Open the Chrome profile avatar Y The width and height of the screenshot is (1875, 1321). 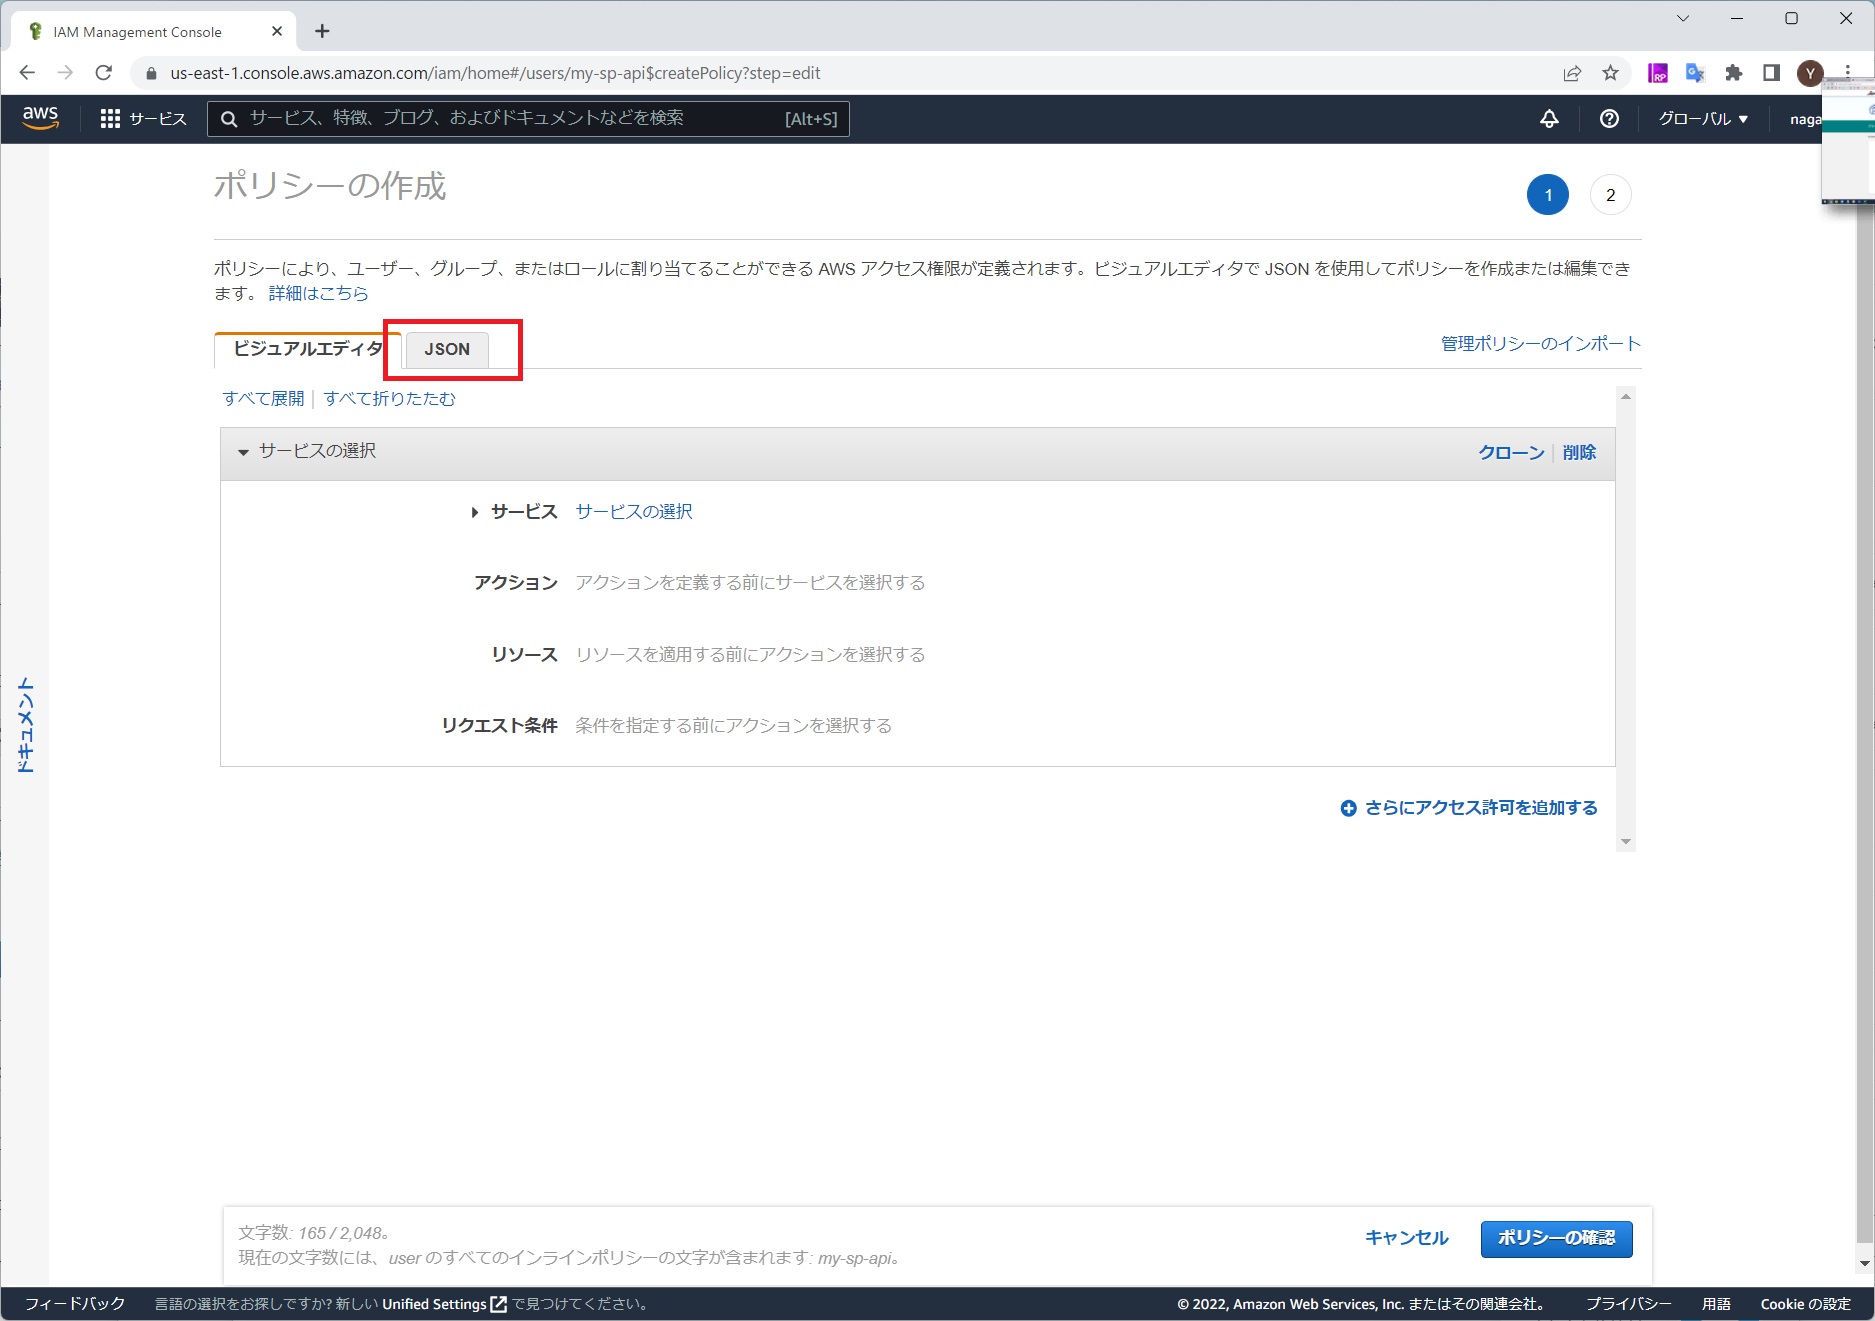[x=1810, y=72]
